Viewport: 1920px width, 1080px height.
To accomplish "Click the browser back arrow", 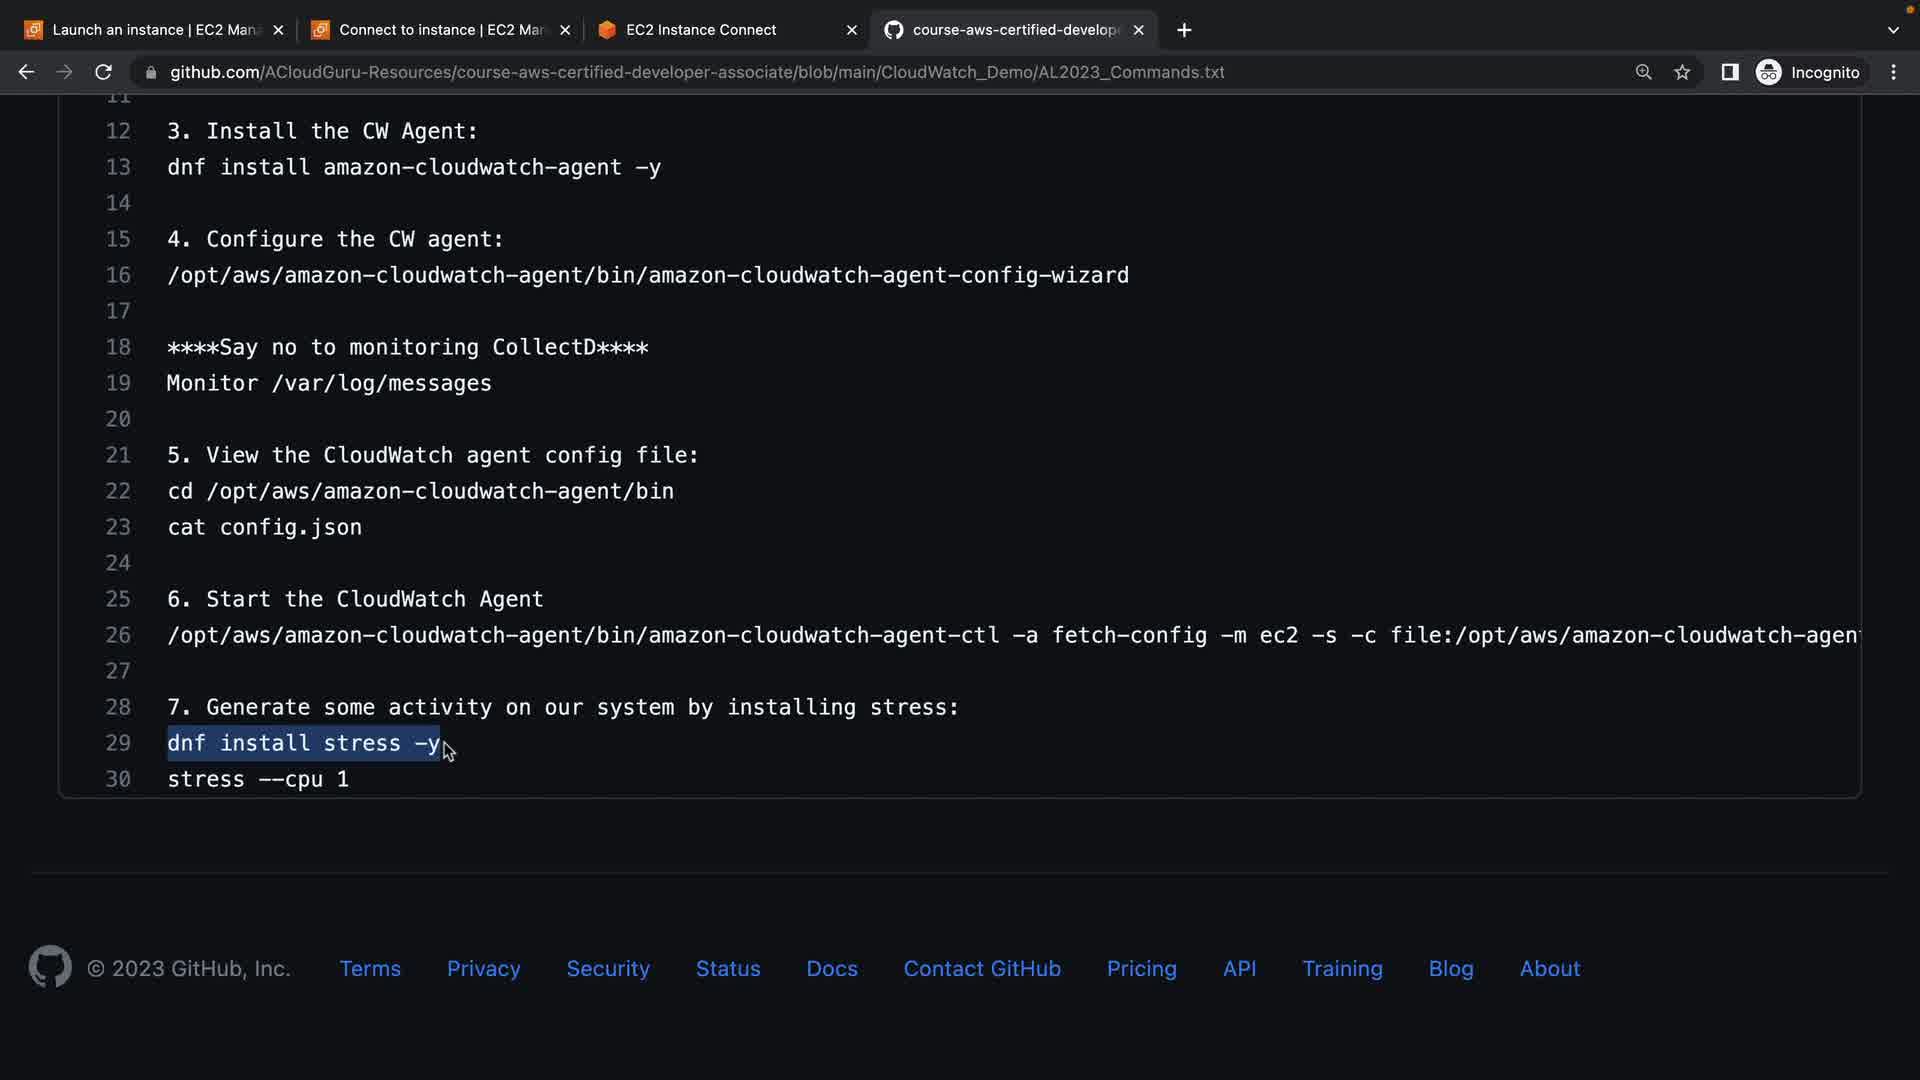I will [x=26, y=72].
